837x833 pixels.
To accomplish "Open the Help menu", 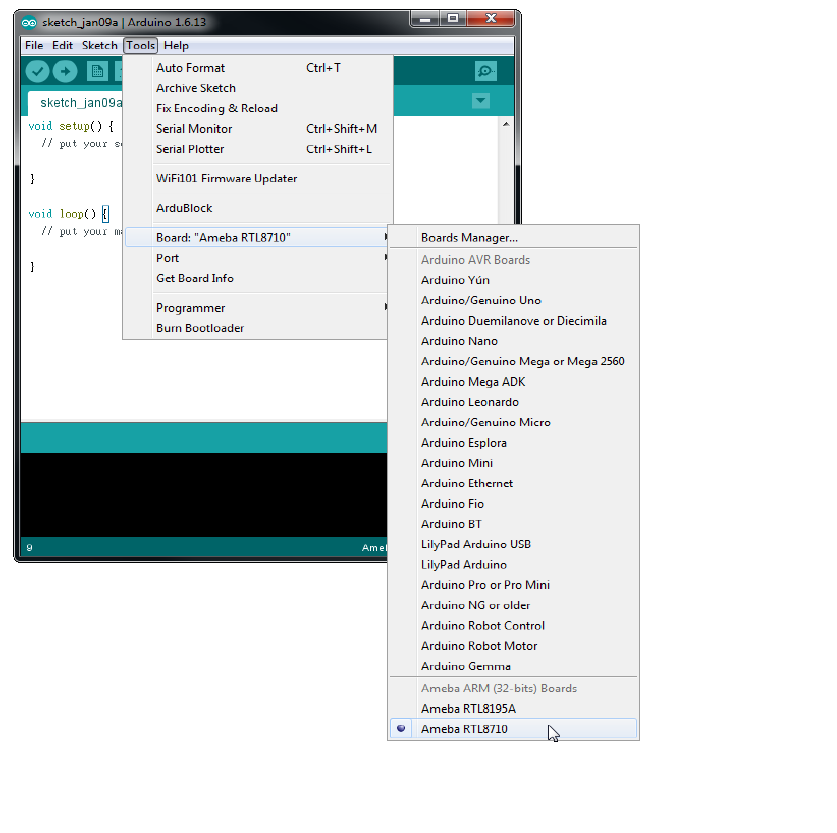I will [x=176, y=45].
